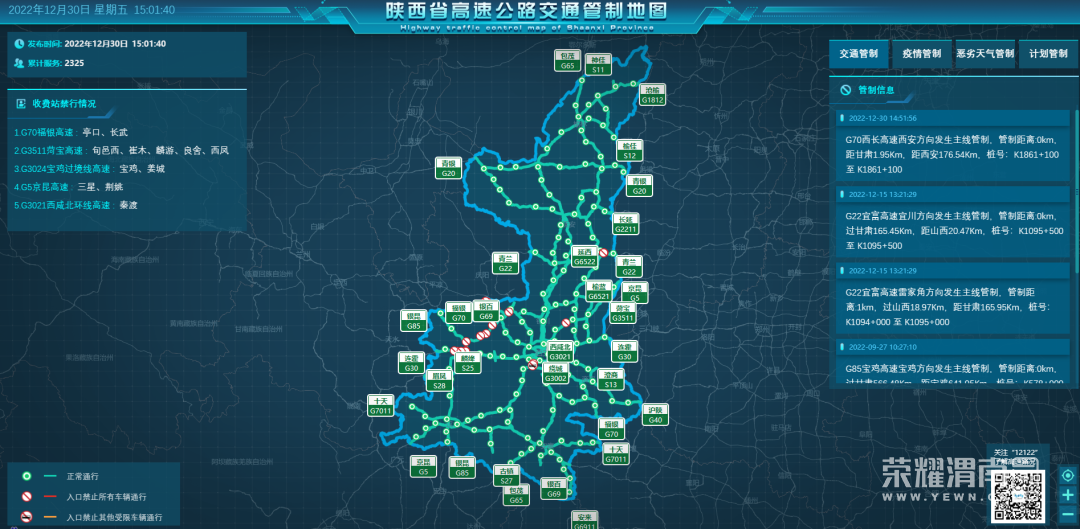Click the G1812 沧榆 highway sign

652,95
